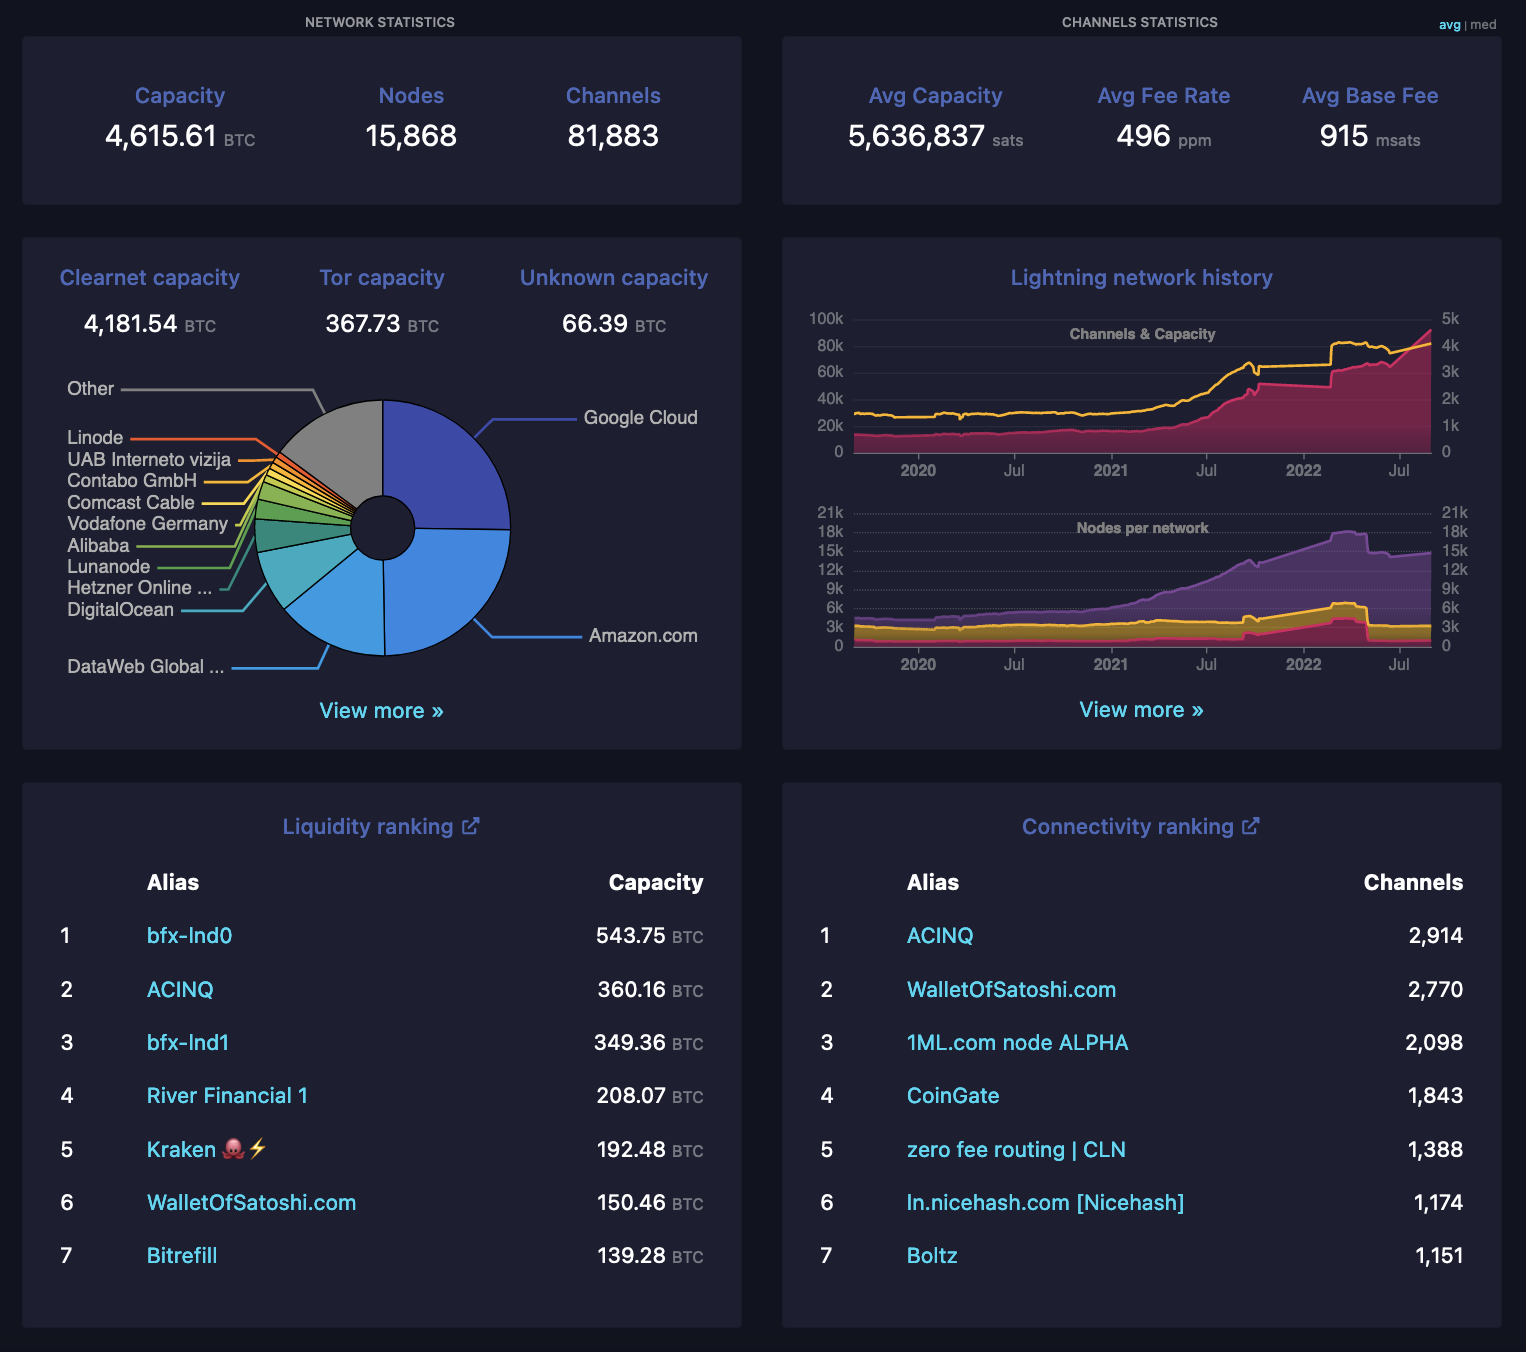
Task: Click the Nodes per network chart
Action: (x=1142, y=590)
